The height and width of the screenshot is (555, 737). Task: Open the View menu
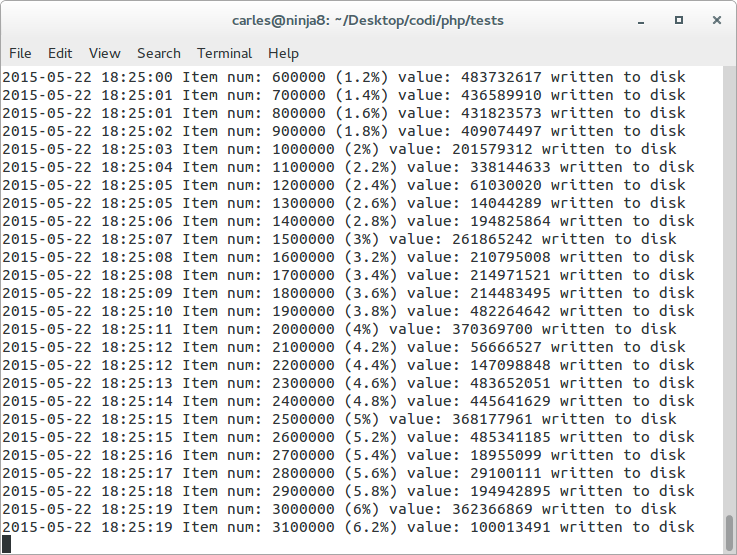point(105,53)
